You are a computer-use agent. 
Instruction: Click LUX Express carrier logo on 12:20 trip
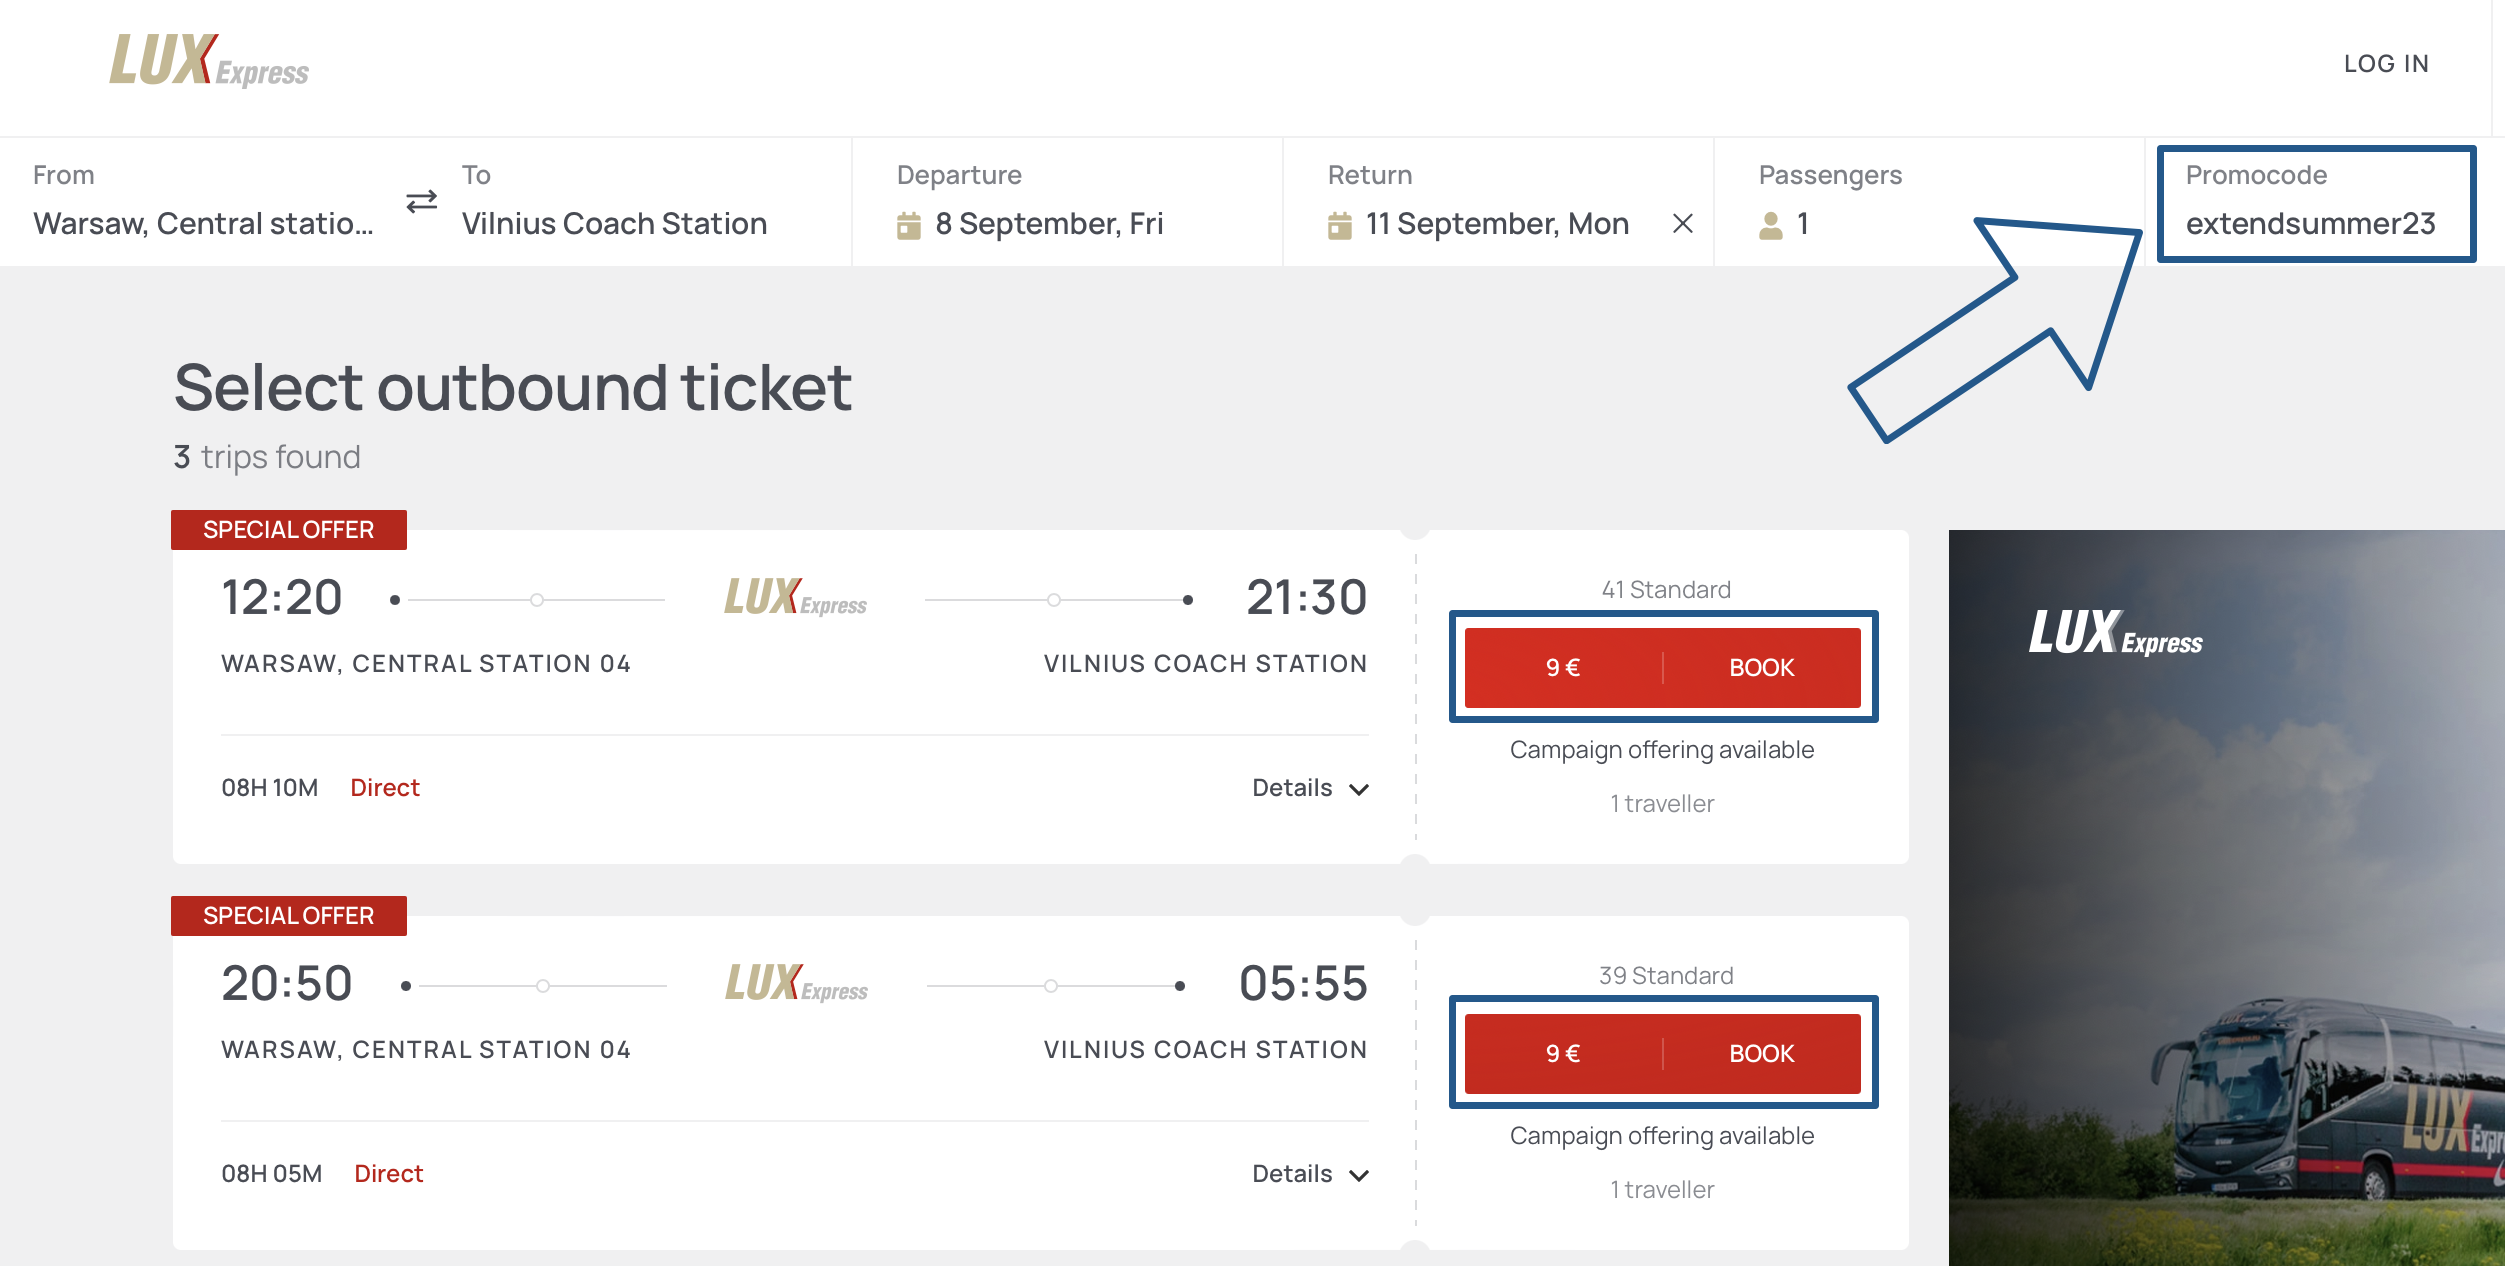point(795,598)
